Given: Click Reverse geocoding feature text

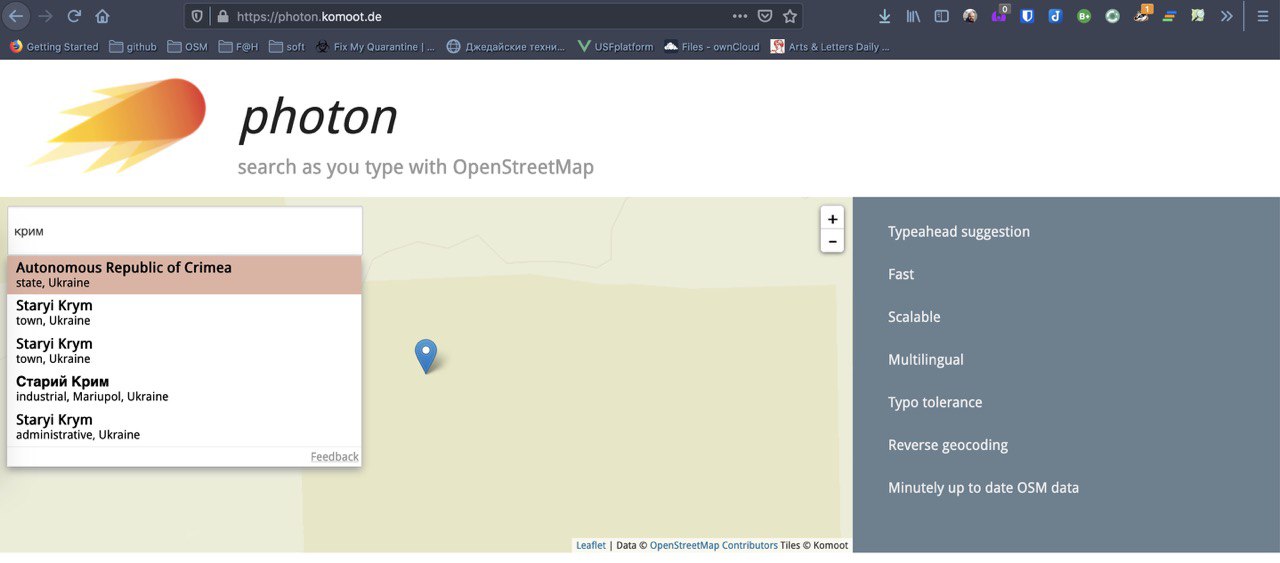Looking at the screenshot, I should 948,445.
